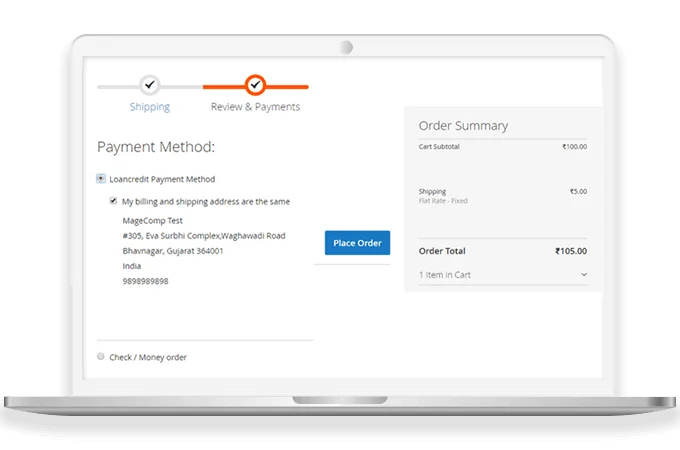Click the laptop webcam dot

[x=346, y=47]
